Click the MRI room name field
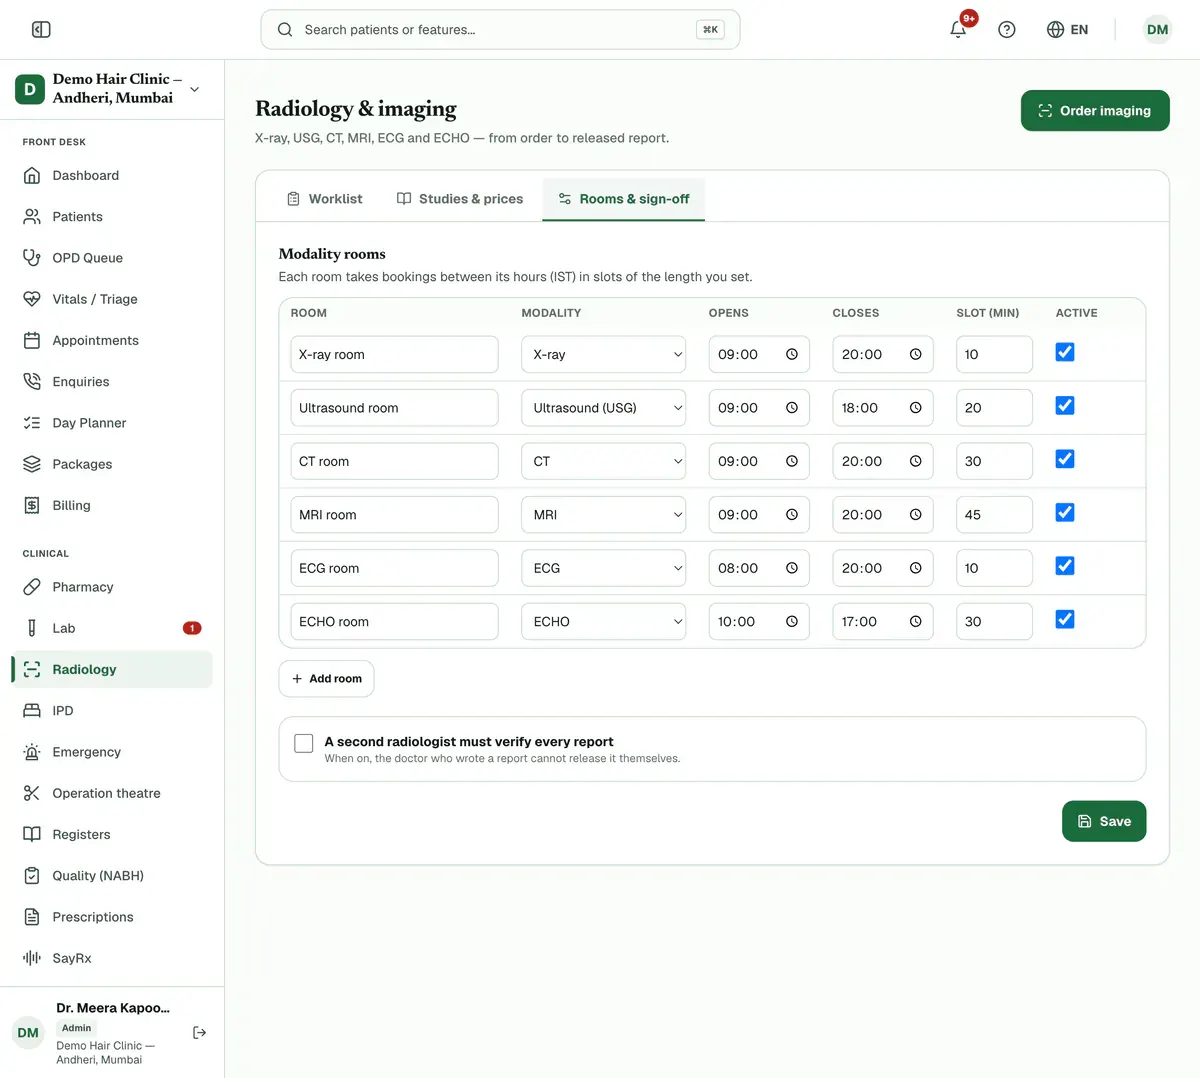This screenshot has height=1078, width=1200. coord(394,515)
